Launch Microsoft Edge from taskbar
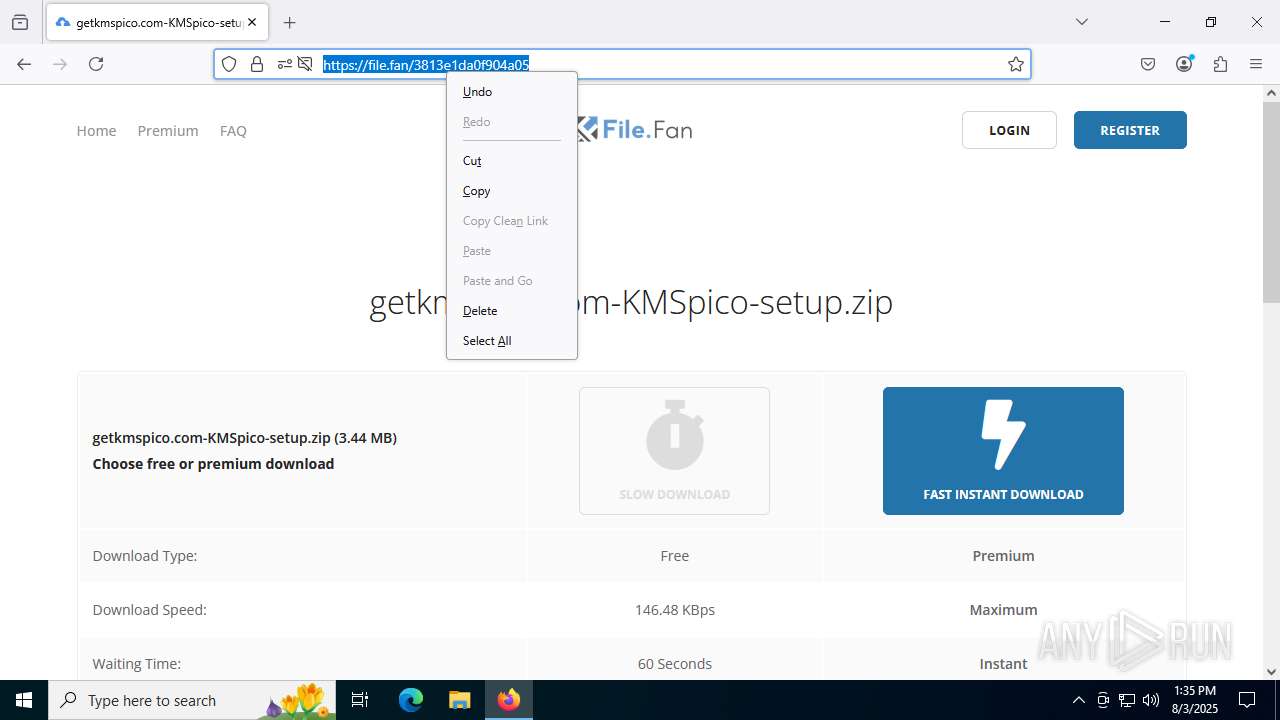The image size is (1280, 720). coord(411,700)
